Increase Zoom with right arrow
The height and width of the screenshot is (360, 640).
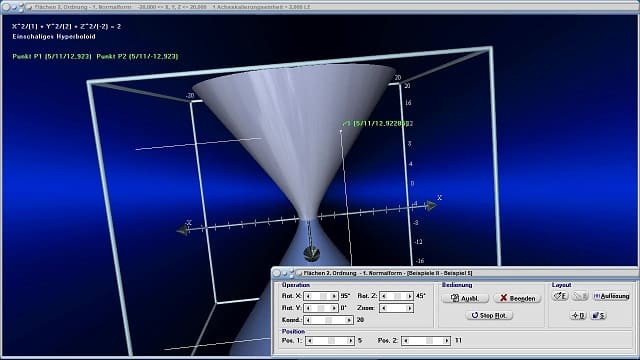(409, 308)
